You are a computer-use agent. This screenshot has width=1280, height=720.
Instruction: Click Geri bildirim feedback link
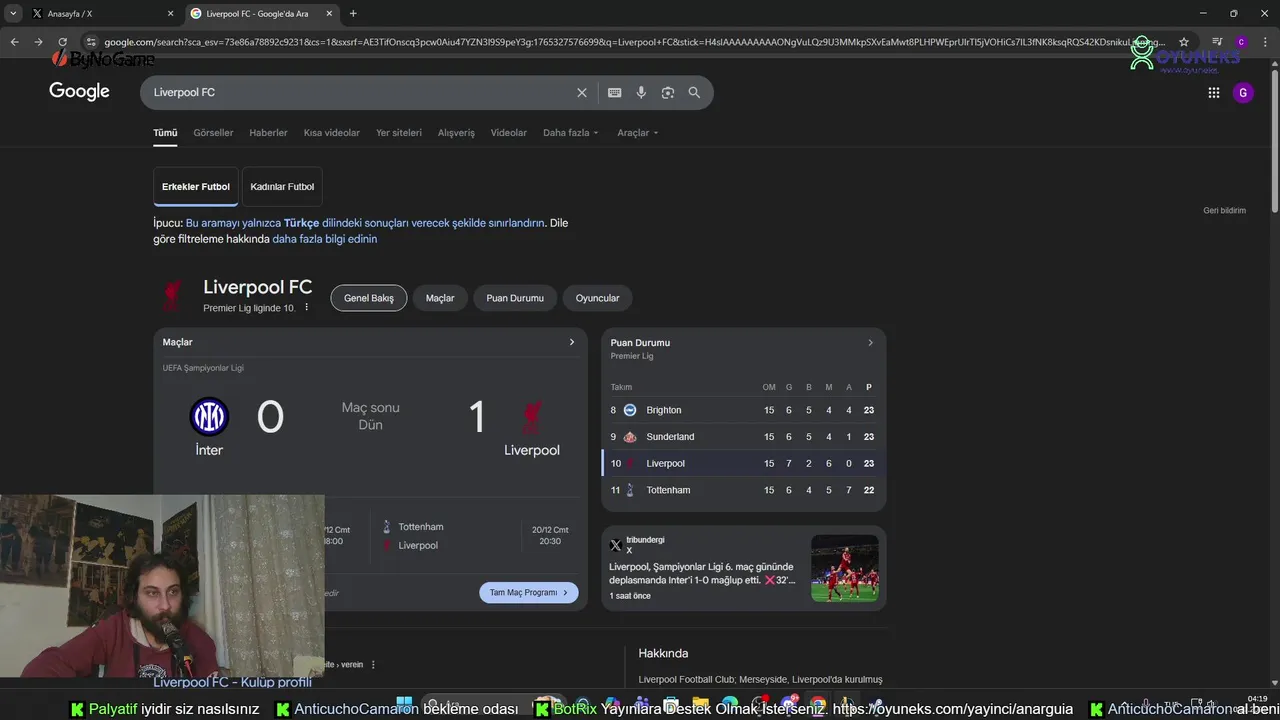(1225, 210)
